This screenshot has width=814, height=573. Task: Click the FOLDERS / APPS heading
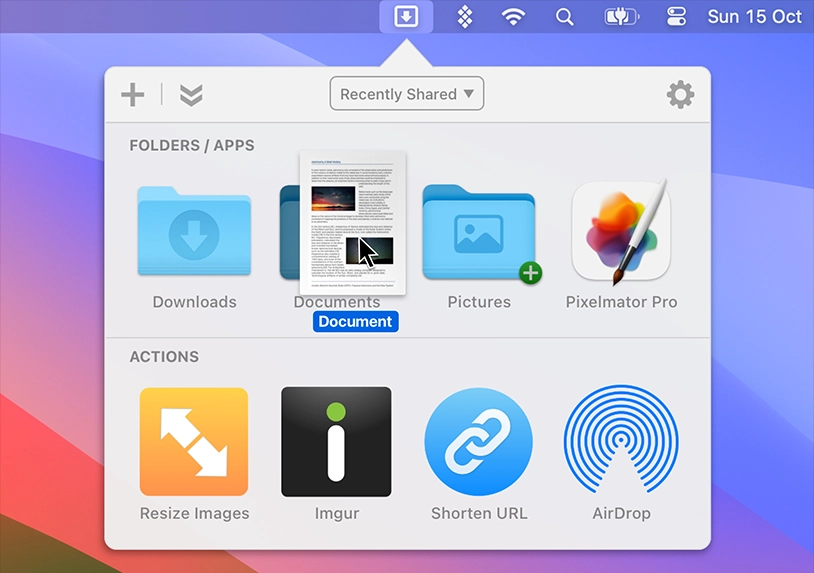(x=192, y=145)
